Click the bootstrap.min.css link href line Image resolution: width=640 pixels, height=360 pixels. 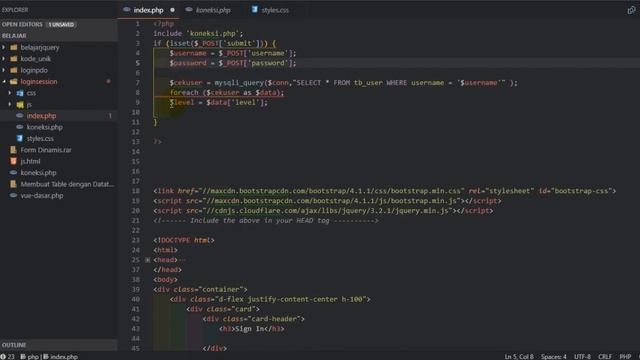coord(384,191)
